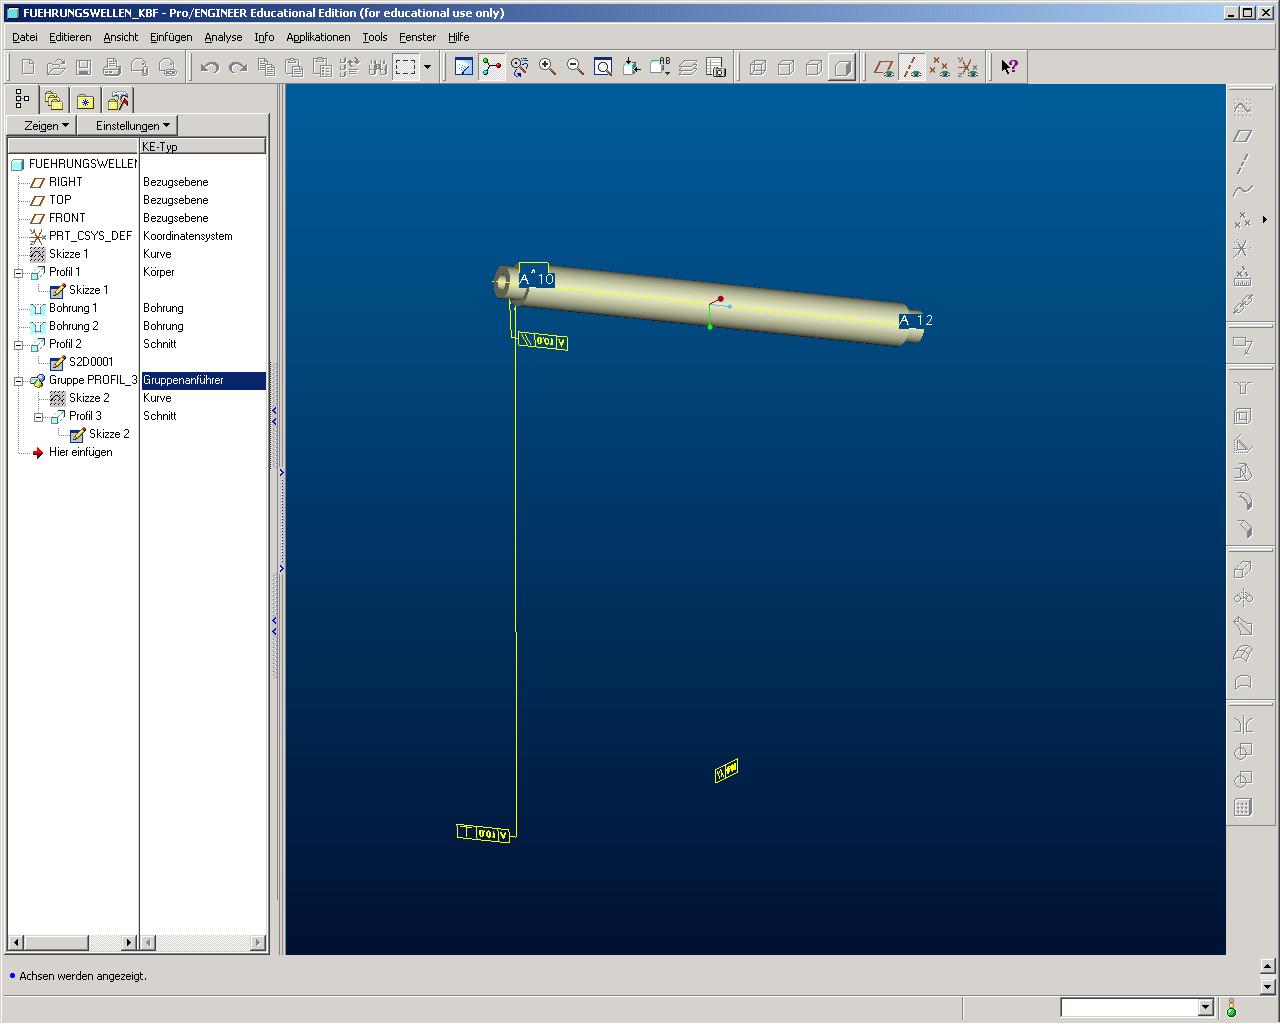
Task: Switch to shaded display mode
Action: coord(842,67)
